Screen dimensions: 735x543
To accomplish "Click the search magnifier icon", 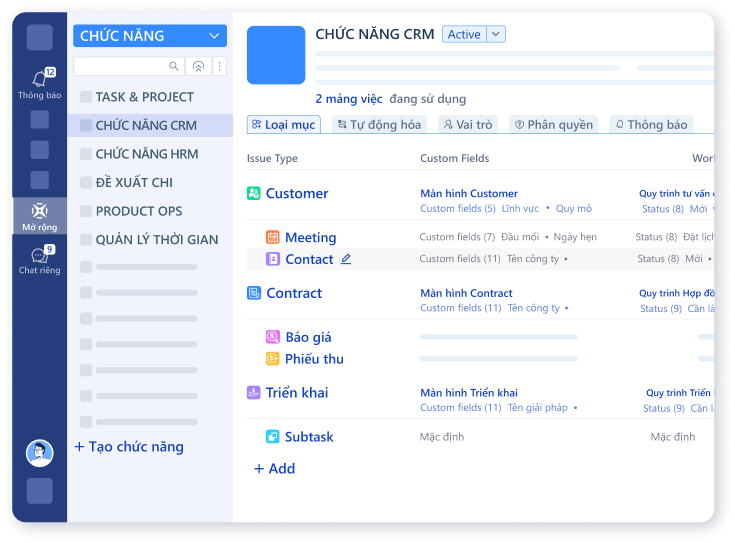I will (174, 66).
